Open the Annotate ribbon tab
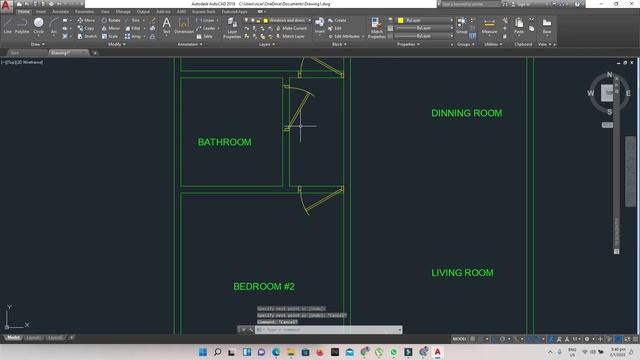Viewport: 640px width, 360px height. [x=60, y=12]
